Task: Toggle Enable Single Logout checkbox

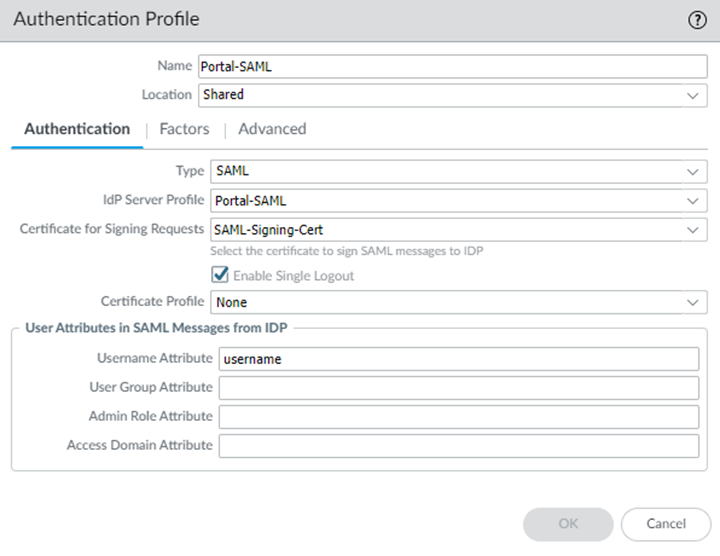Action: click(x=221, y=275)
